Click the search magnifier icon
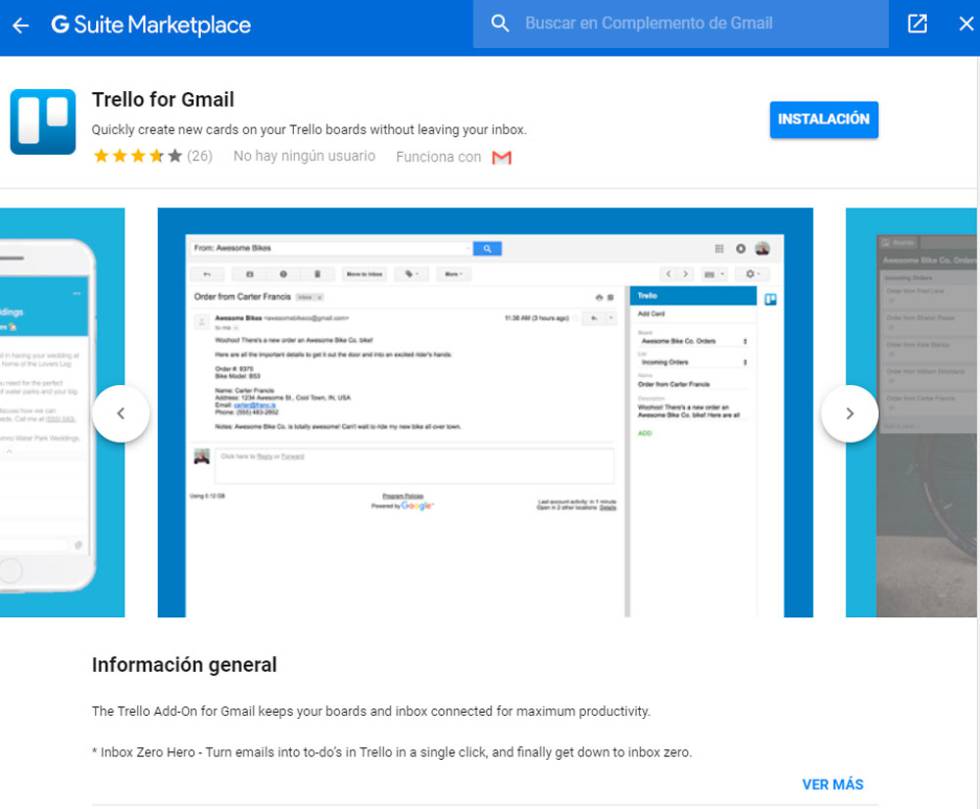The image size is (980, 809). (x=499, y=24)
